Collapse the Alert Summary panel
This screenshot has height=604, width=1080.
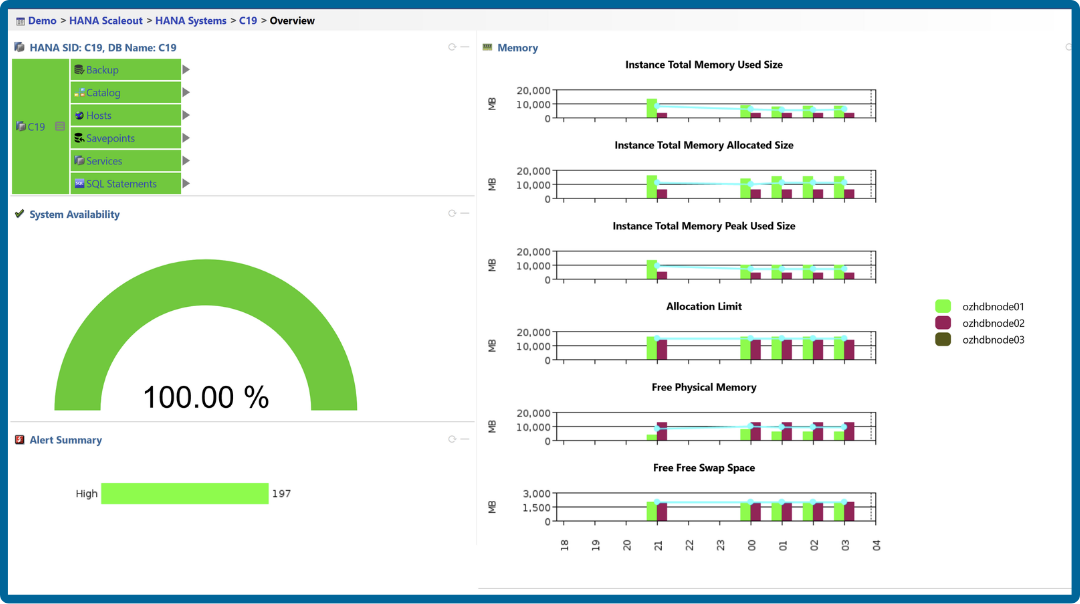click(465, 439)
